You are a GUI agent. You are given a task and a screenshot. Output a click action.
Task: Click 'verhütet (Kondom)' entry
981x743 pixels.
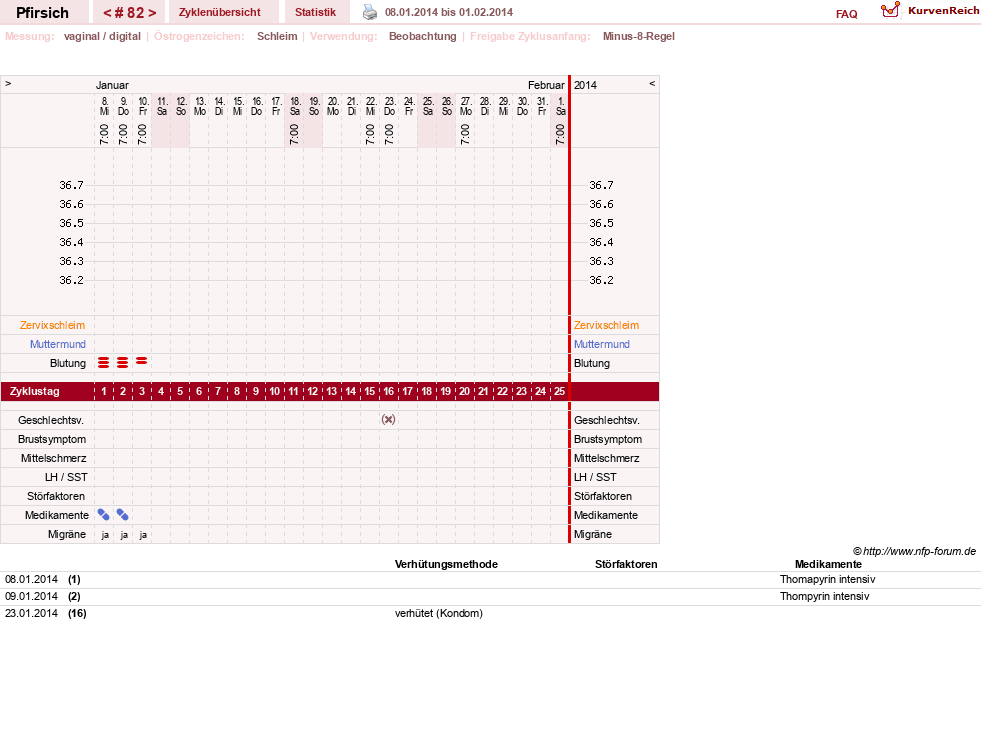pos(439,614)
